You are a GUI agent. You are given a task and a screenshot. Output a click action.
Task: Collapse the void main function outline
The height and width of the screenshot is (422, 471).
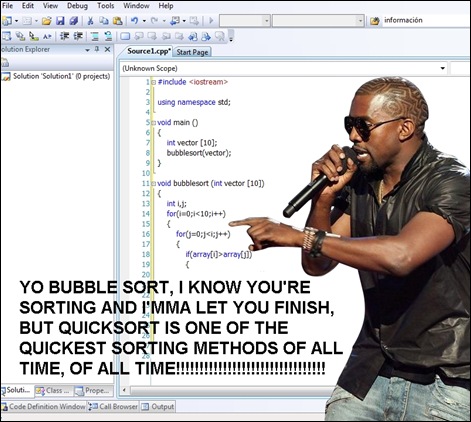coord(153,123)
